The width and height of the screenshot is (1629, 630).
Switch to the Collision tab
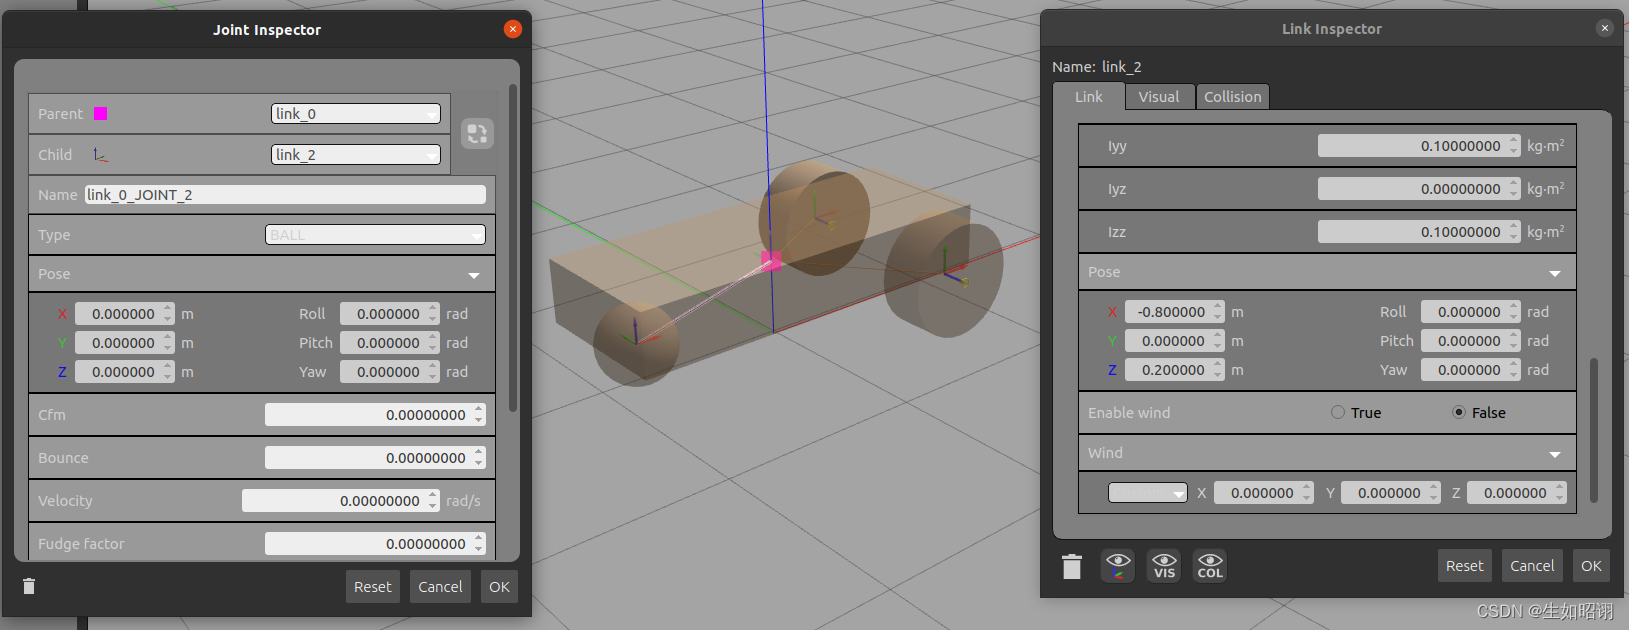[1232, 97]
